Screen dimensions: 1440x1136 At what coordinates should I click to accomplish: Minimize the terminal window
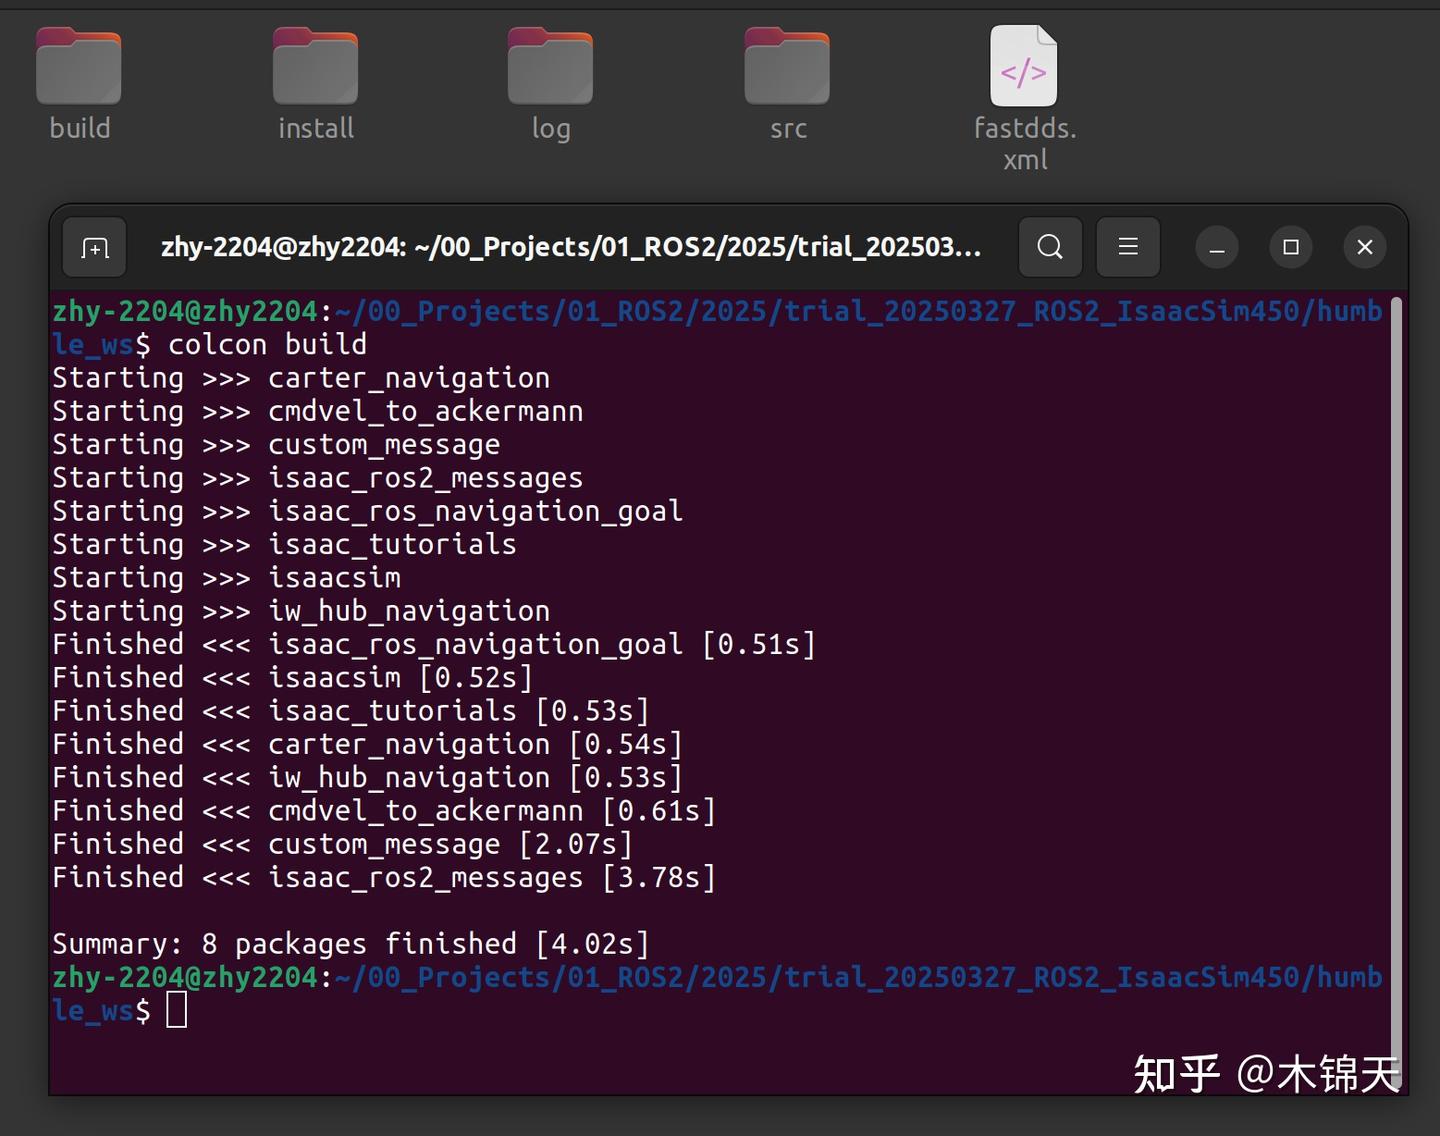1217,247
